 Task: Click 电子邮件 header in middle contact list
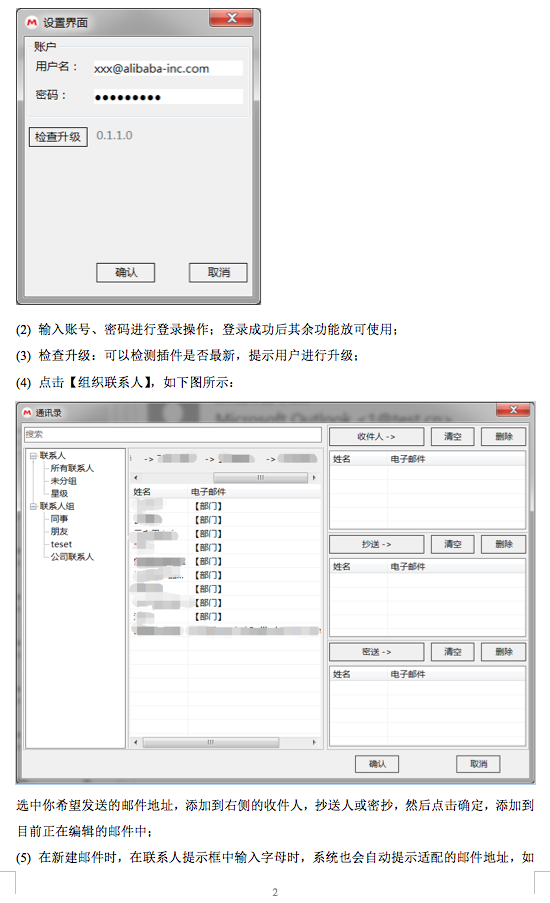point(208,492)
